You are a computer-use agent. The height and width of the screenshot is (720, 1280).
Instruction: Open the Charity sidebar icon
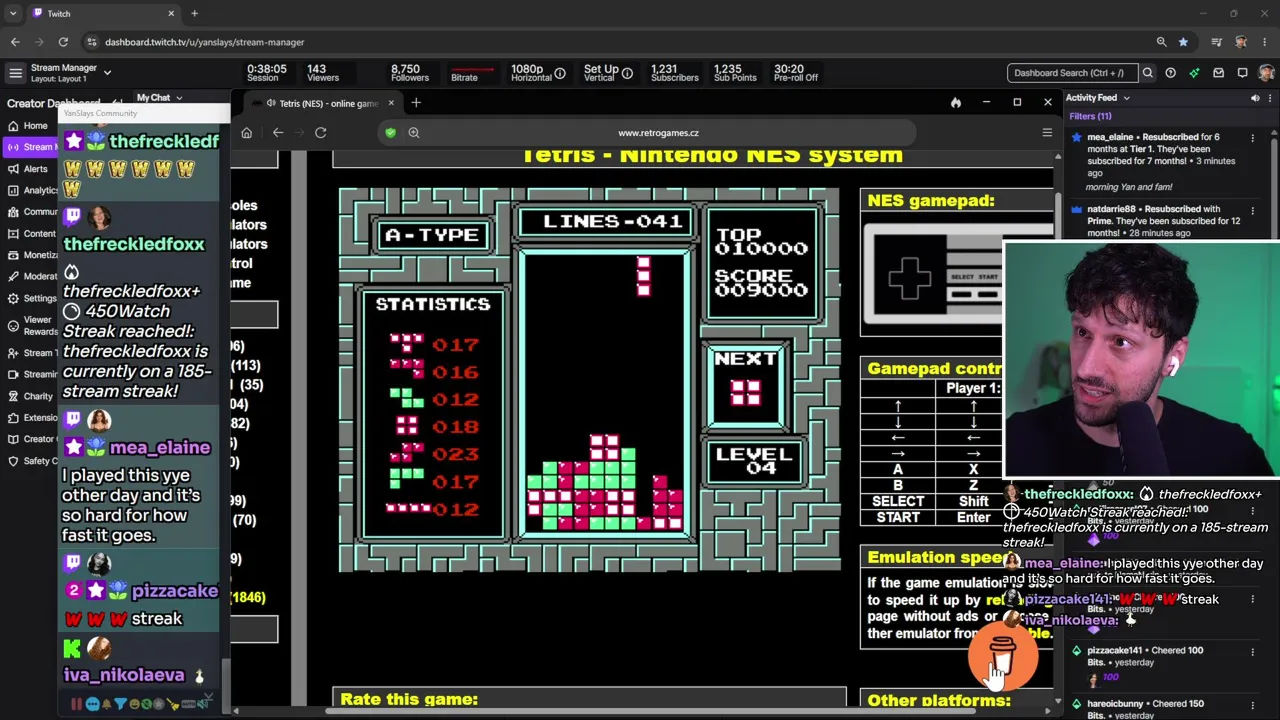click(x=13, y=396)
